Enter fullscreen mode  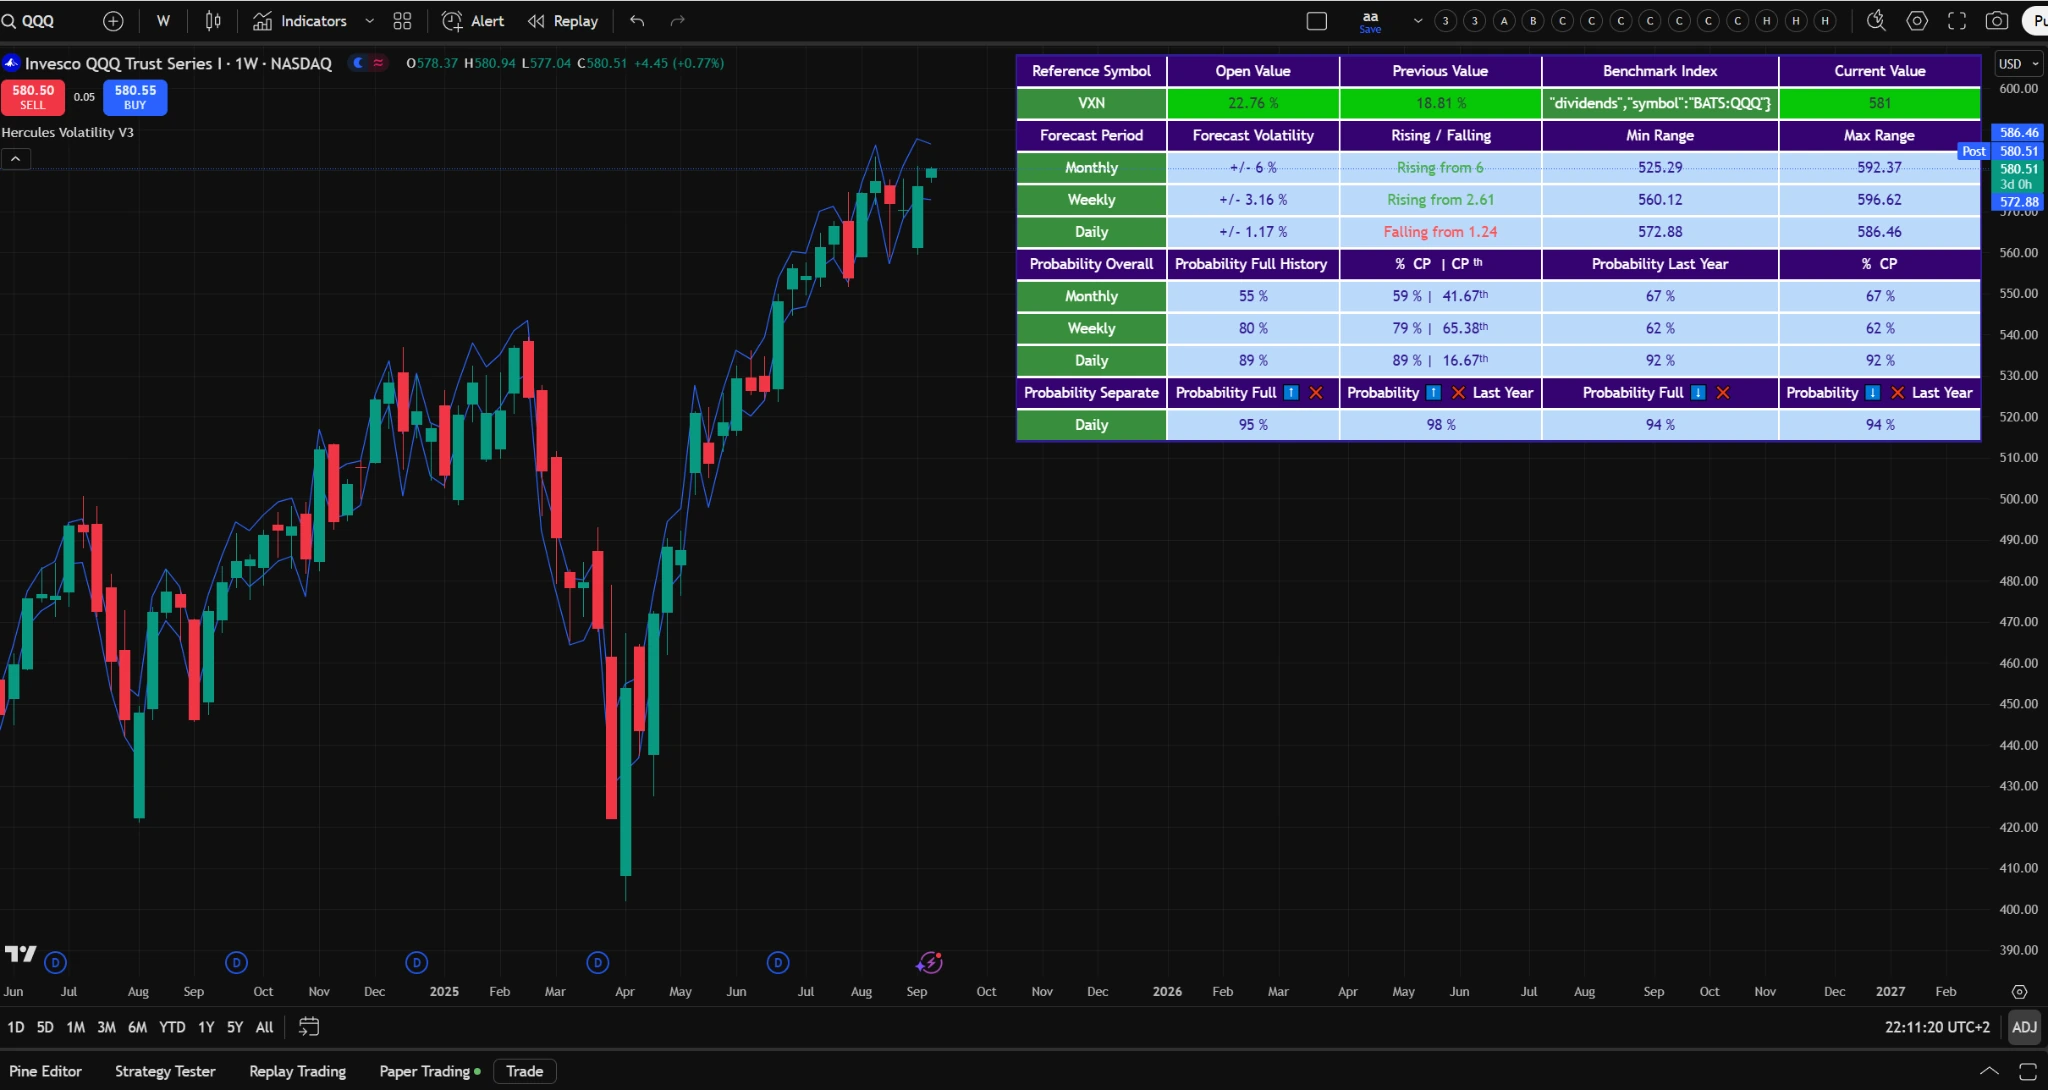click(1957, 21)
